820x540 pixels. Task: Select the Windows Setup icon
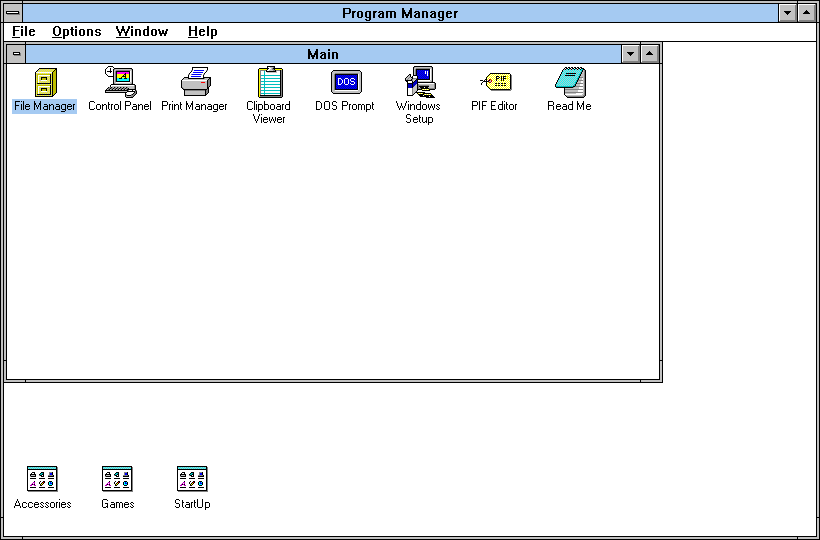click(420, 82)
